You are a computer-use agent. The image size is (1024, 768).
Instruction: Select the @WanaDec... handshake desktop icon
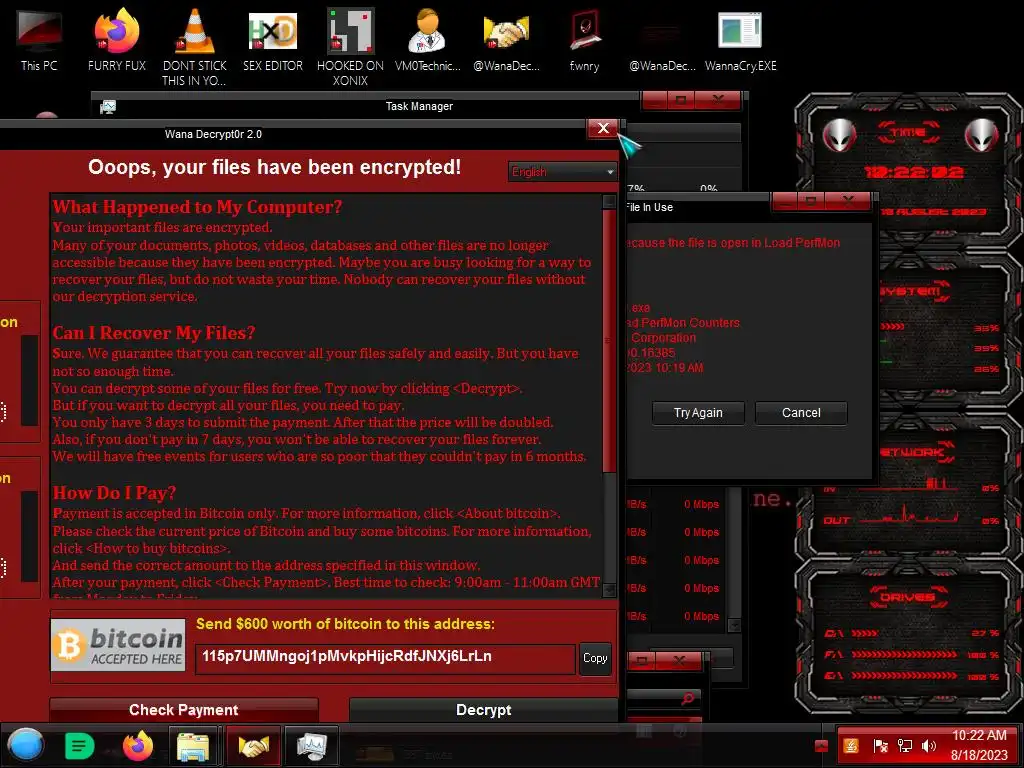point(506,40)
